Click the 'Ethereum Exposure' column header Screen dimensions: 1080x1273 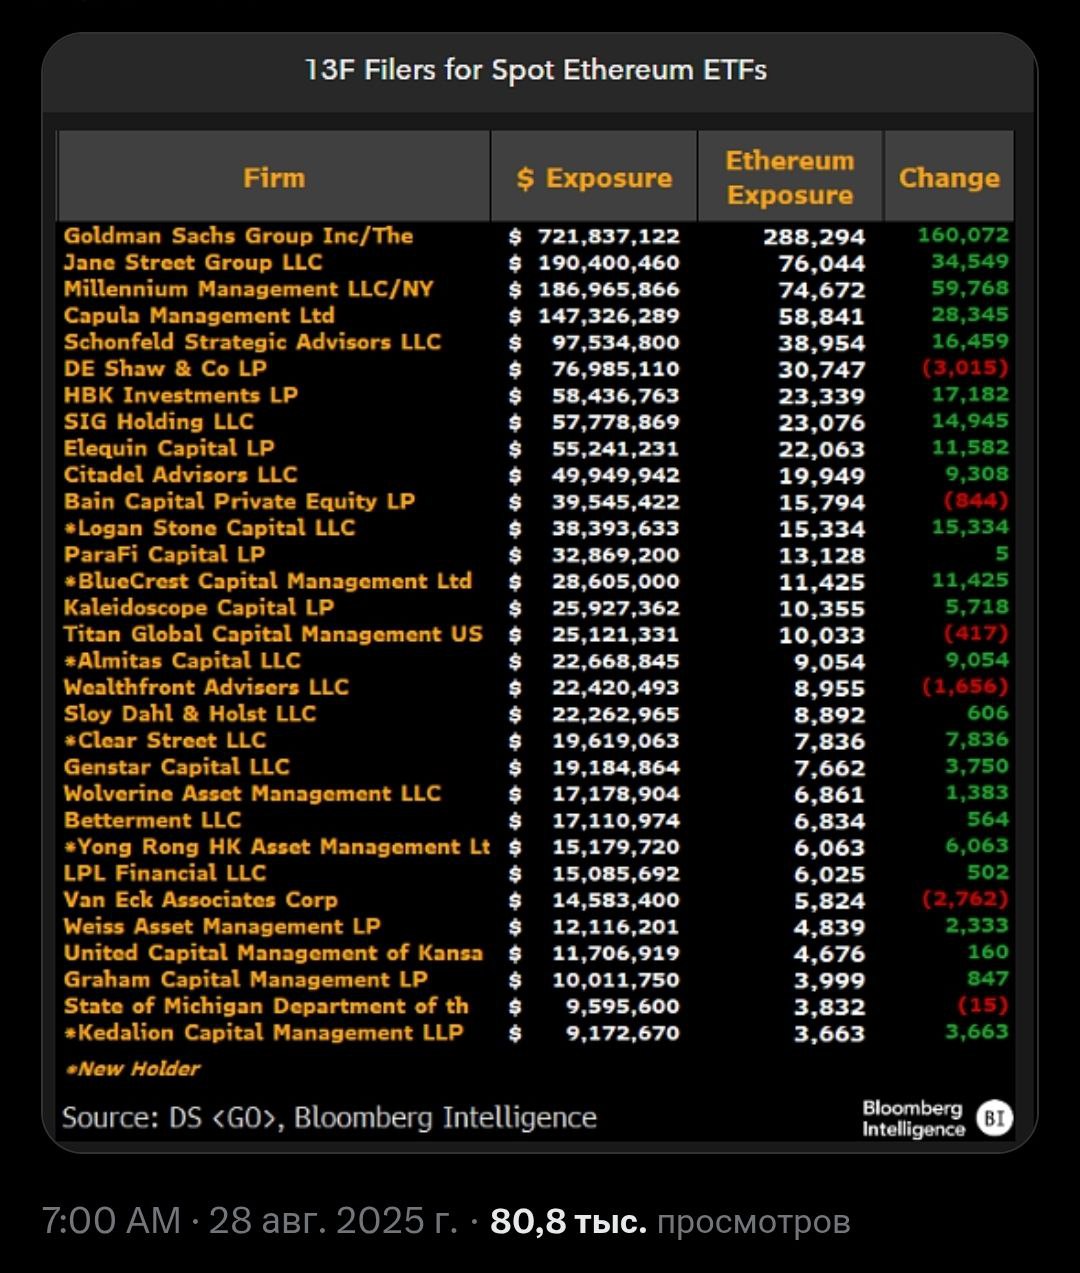(x=790, y=178)
